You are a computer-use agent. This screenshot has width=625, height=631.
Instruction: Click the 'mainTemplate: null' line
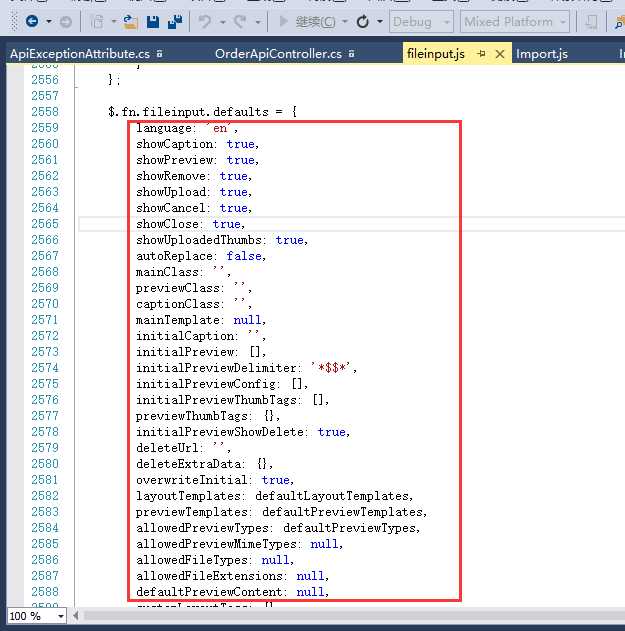click(x=201, y=320)
